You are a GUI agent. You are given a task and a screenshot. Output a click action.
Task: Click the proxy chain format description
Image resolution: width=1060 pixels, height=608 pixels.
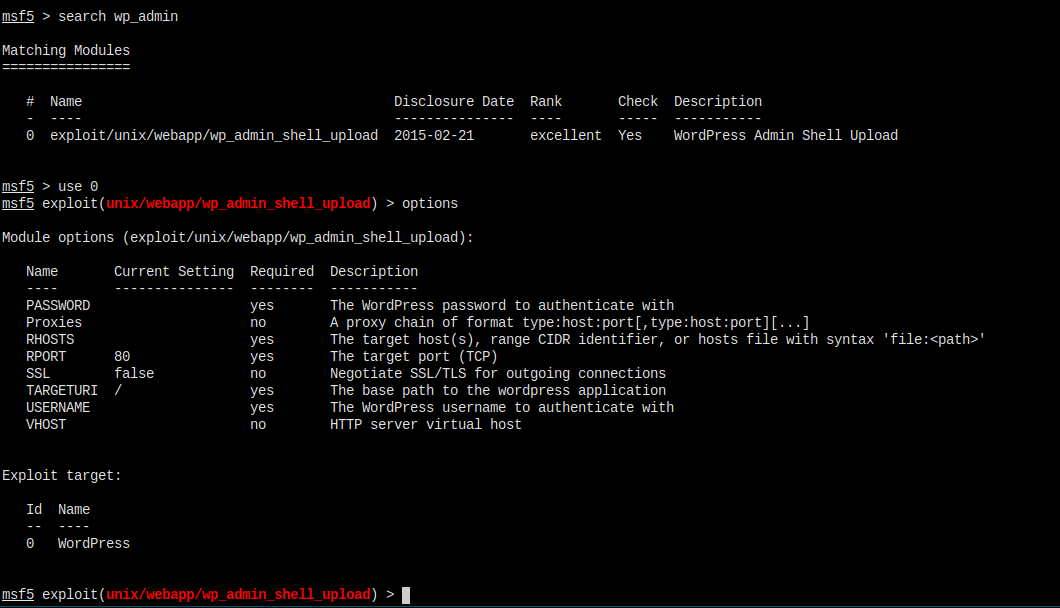[570, 323]
